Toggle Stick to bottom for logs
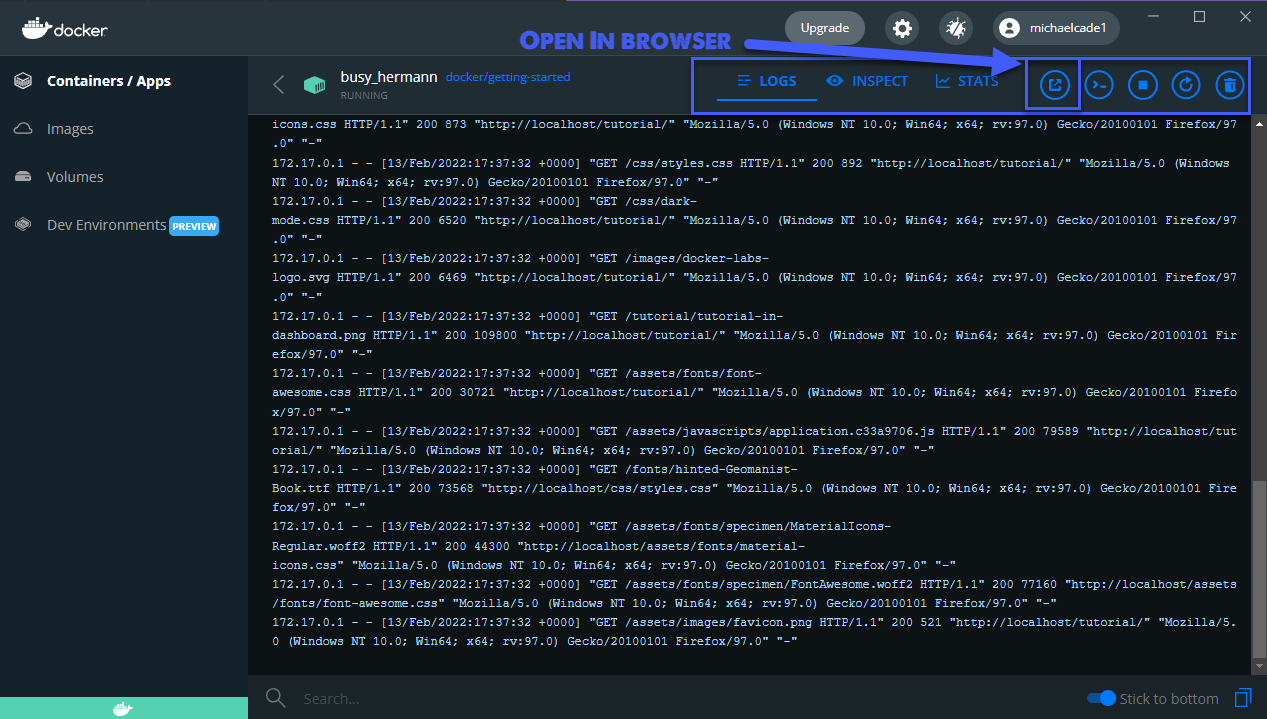This screenshot has height=719, width=1267. 1100,698
